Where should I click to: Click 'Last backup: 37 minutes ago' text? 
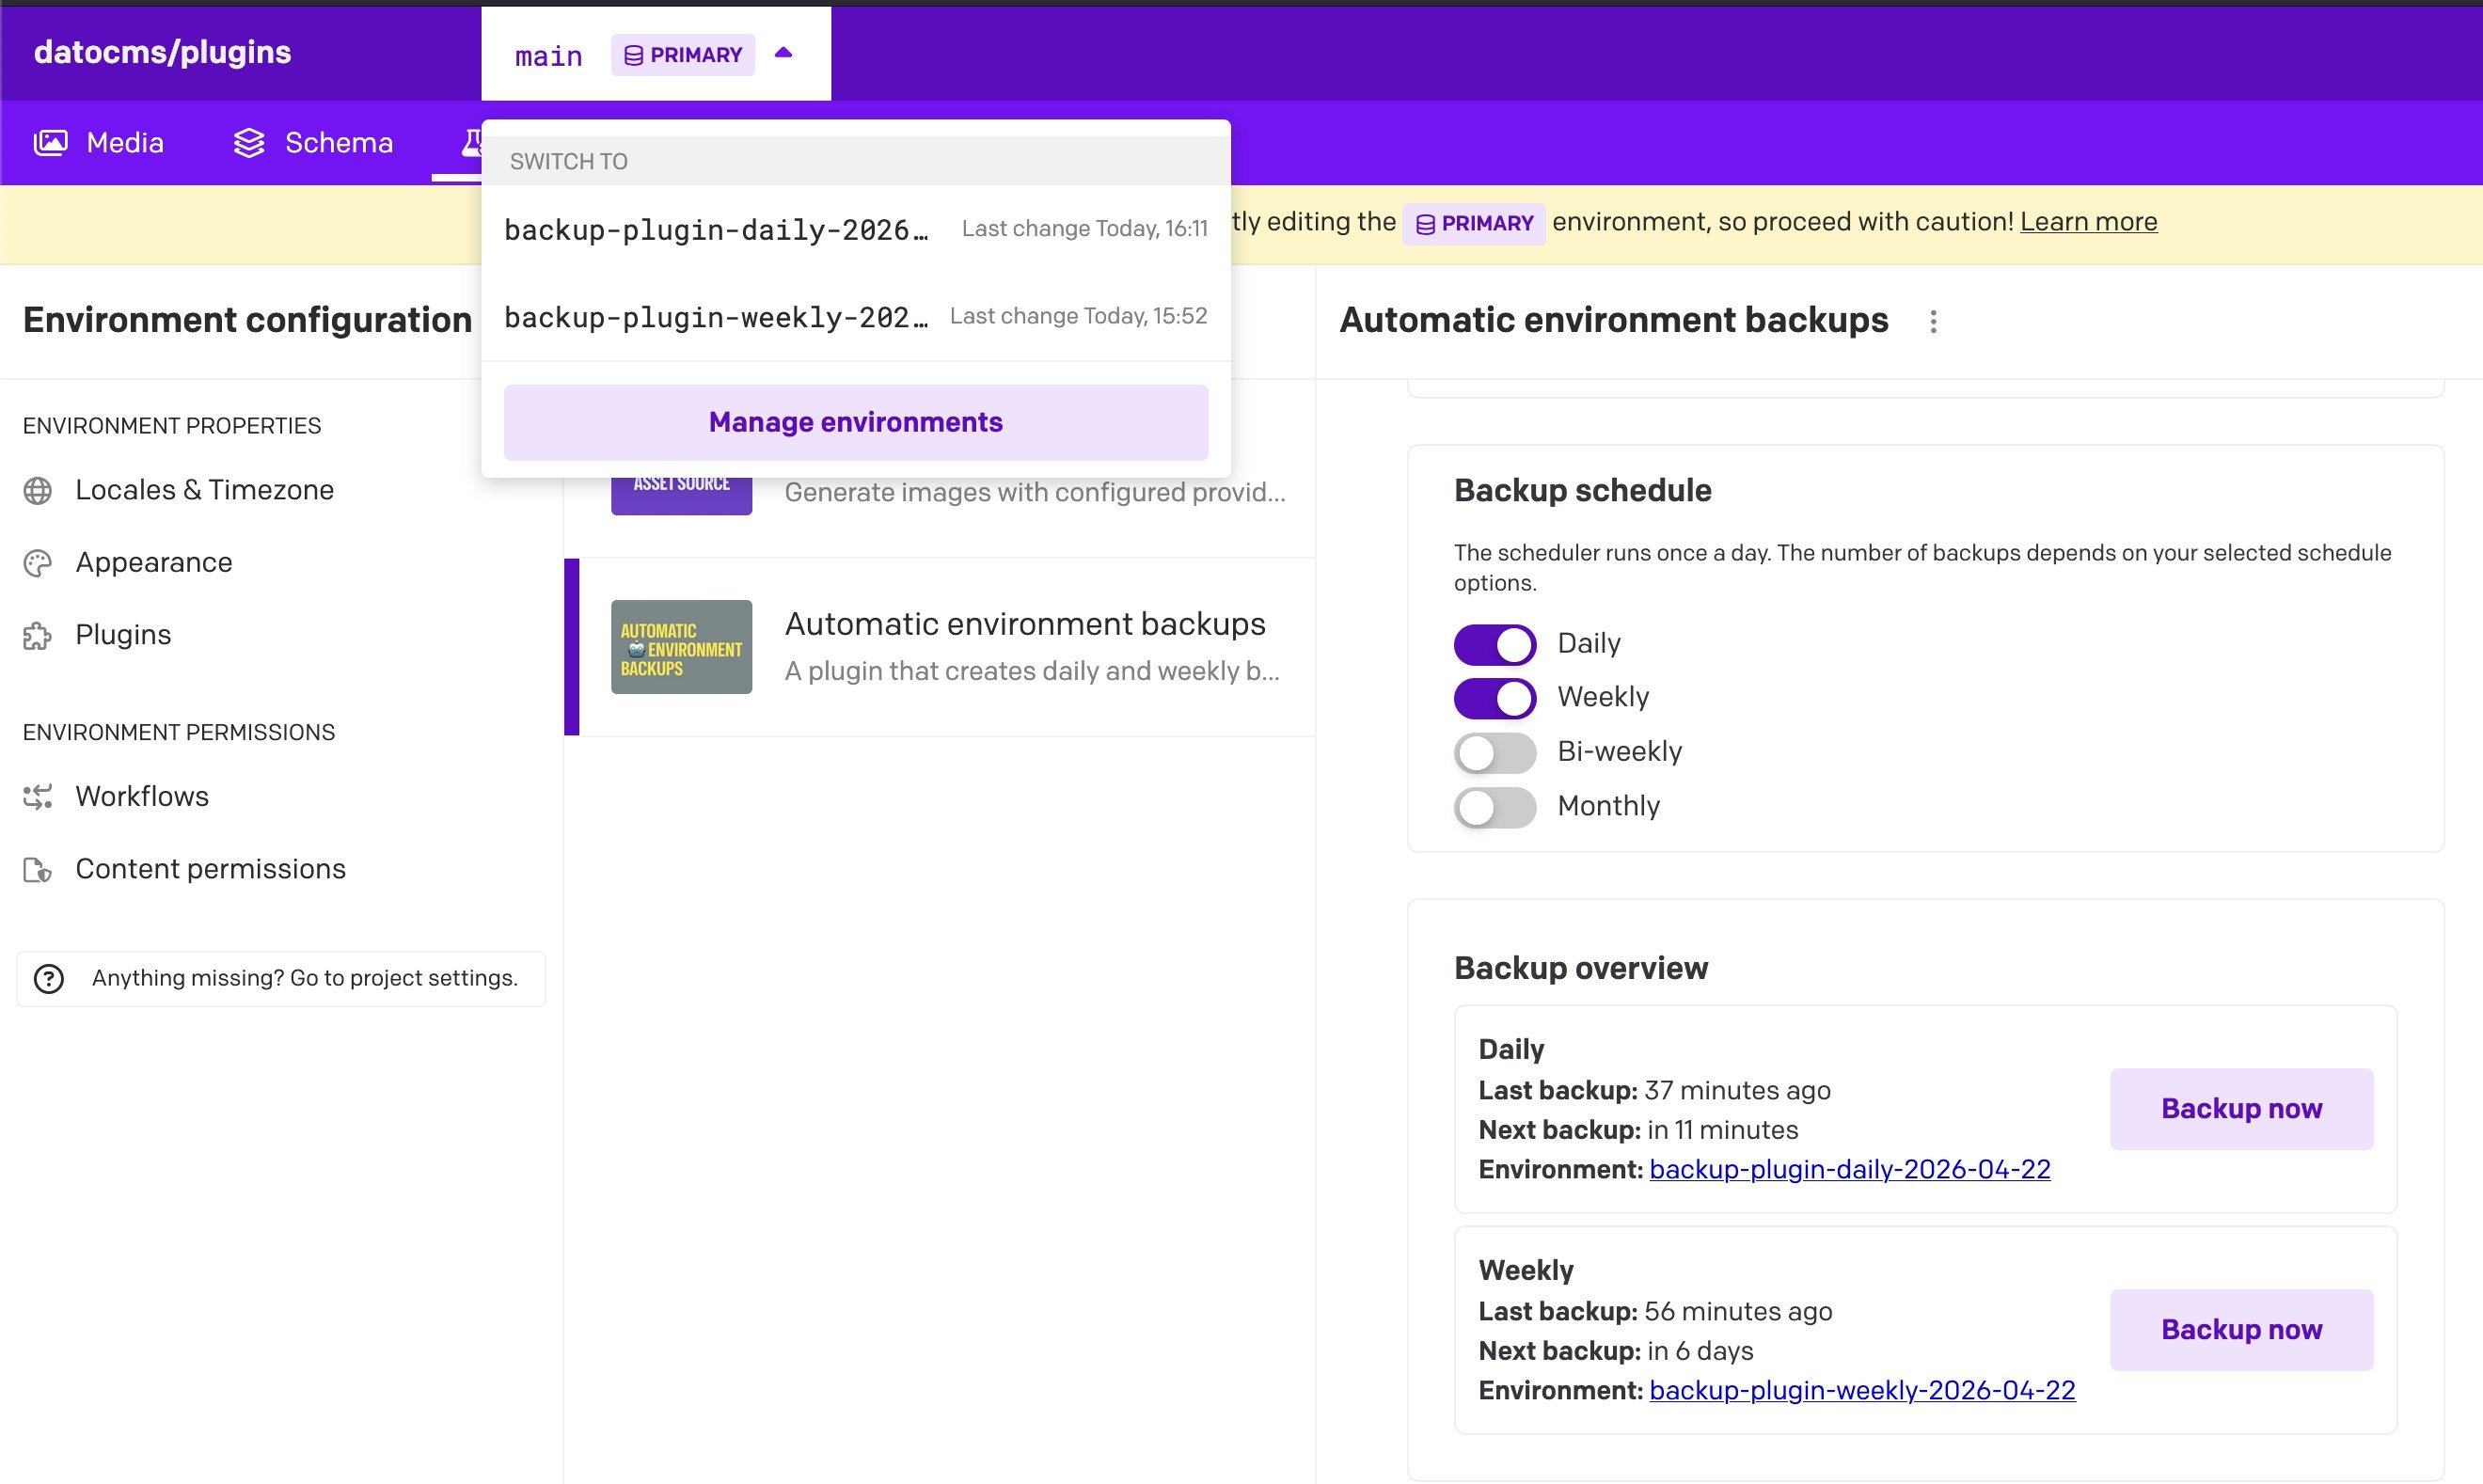(1654, 1090)
